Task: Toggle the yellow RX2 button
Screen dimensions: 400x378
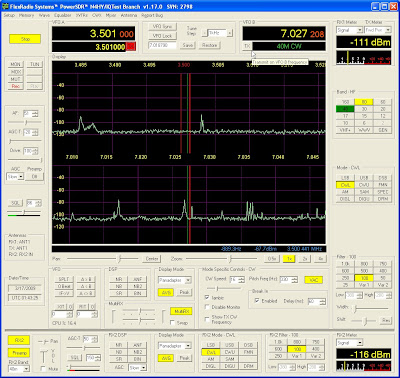Action: 19,340
